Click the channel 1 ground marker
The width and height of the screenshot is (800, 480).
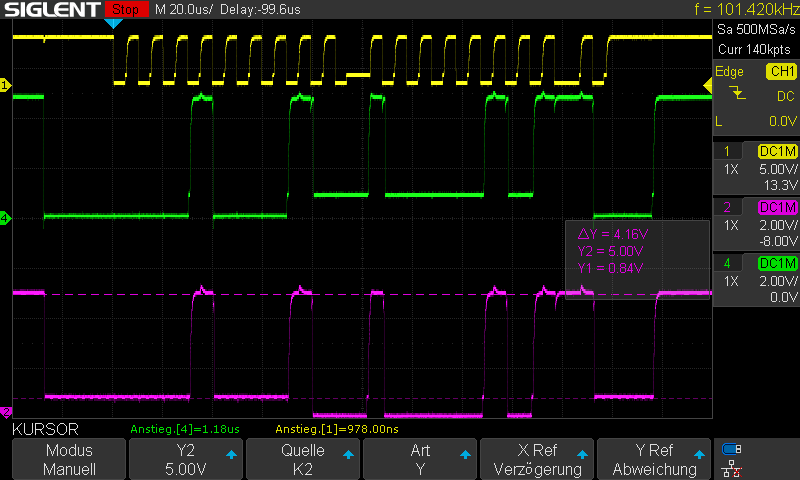[5, 85]
